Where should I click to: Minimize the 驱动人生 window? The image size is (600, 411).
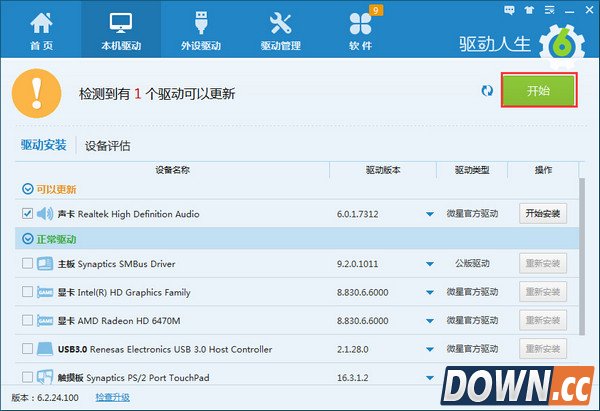pyautogui.click(x=569, y=11)
